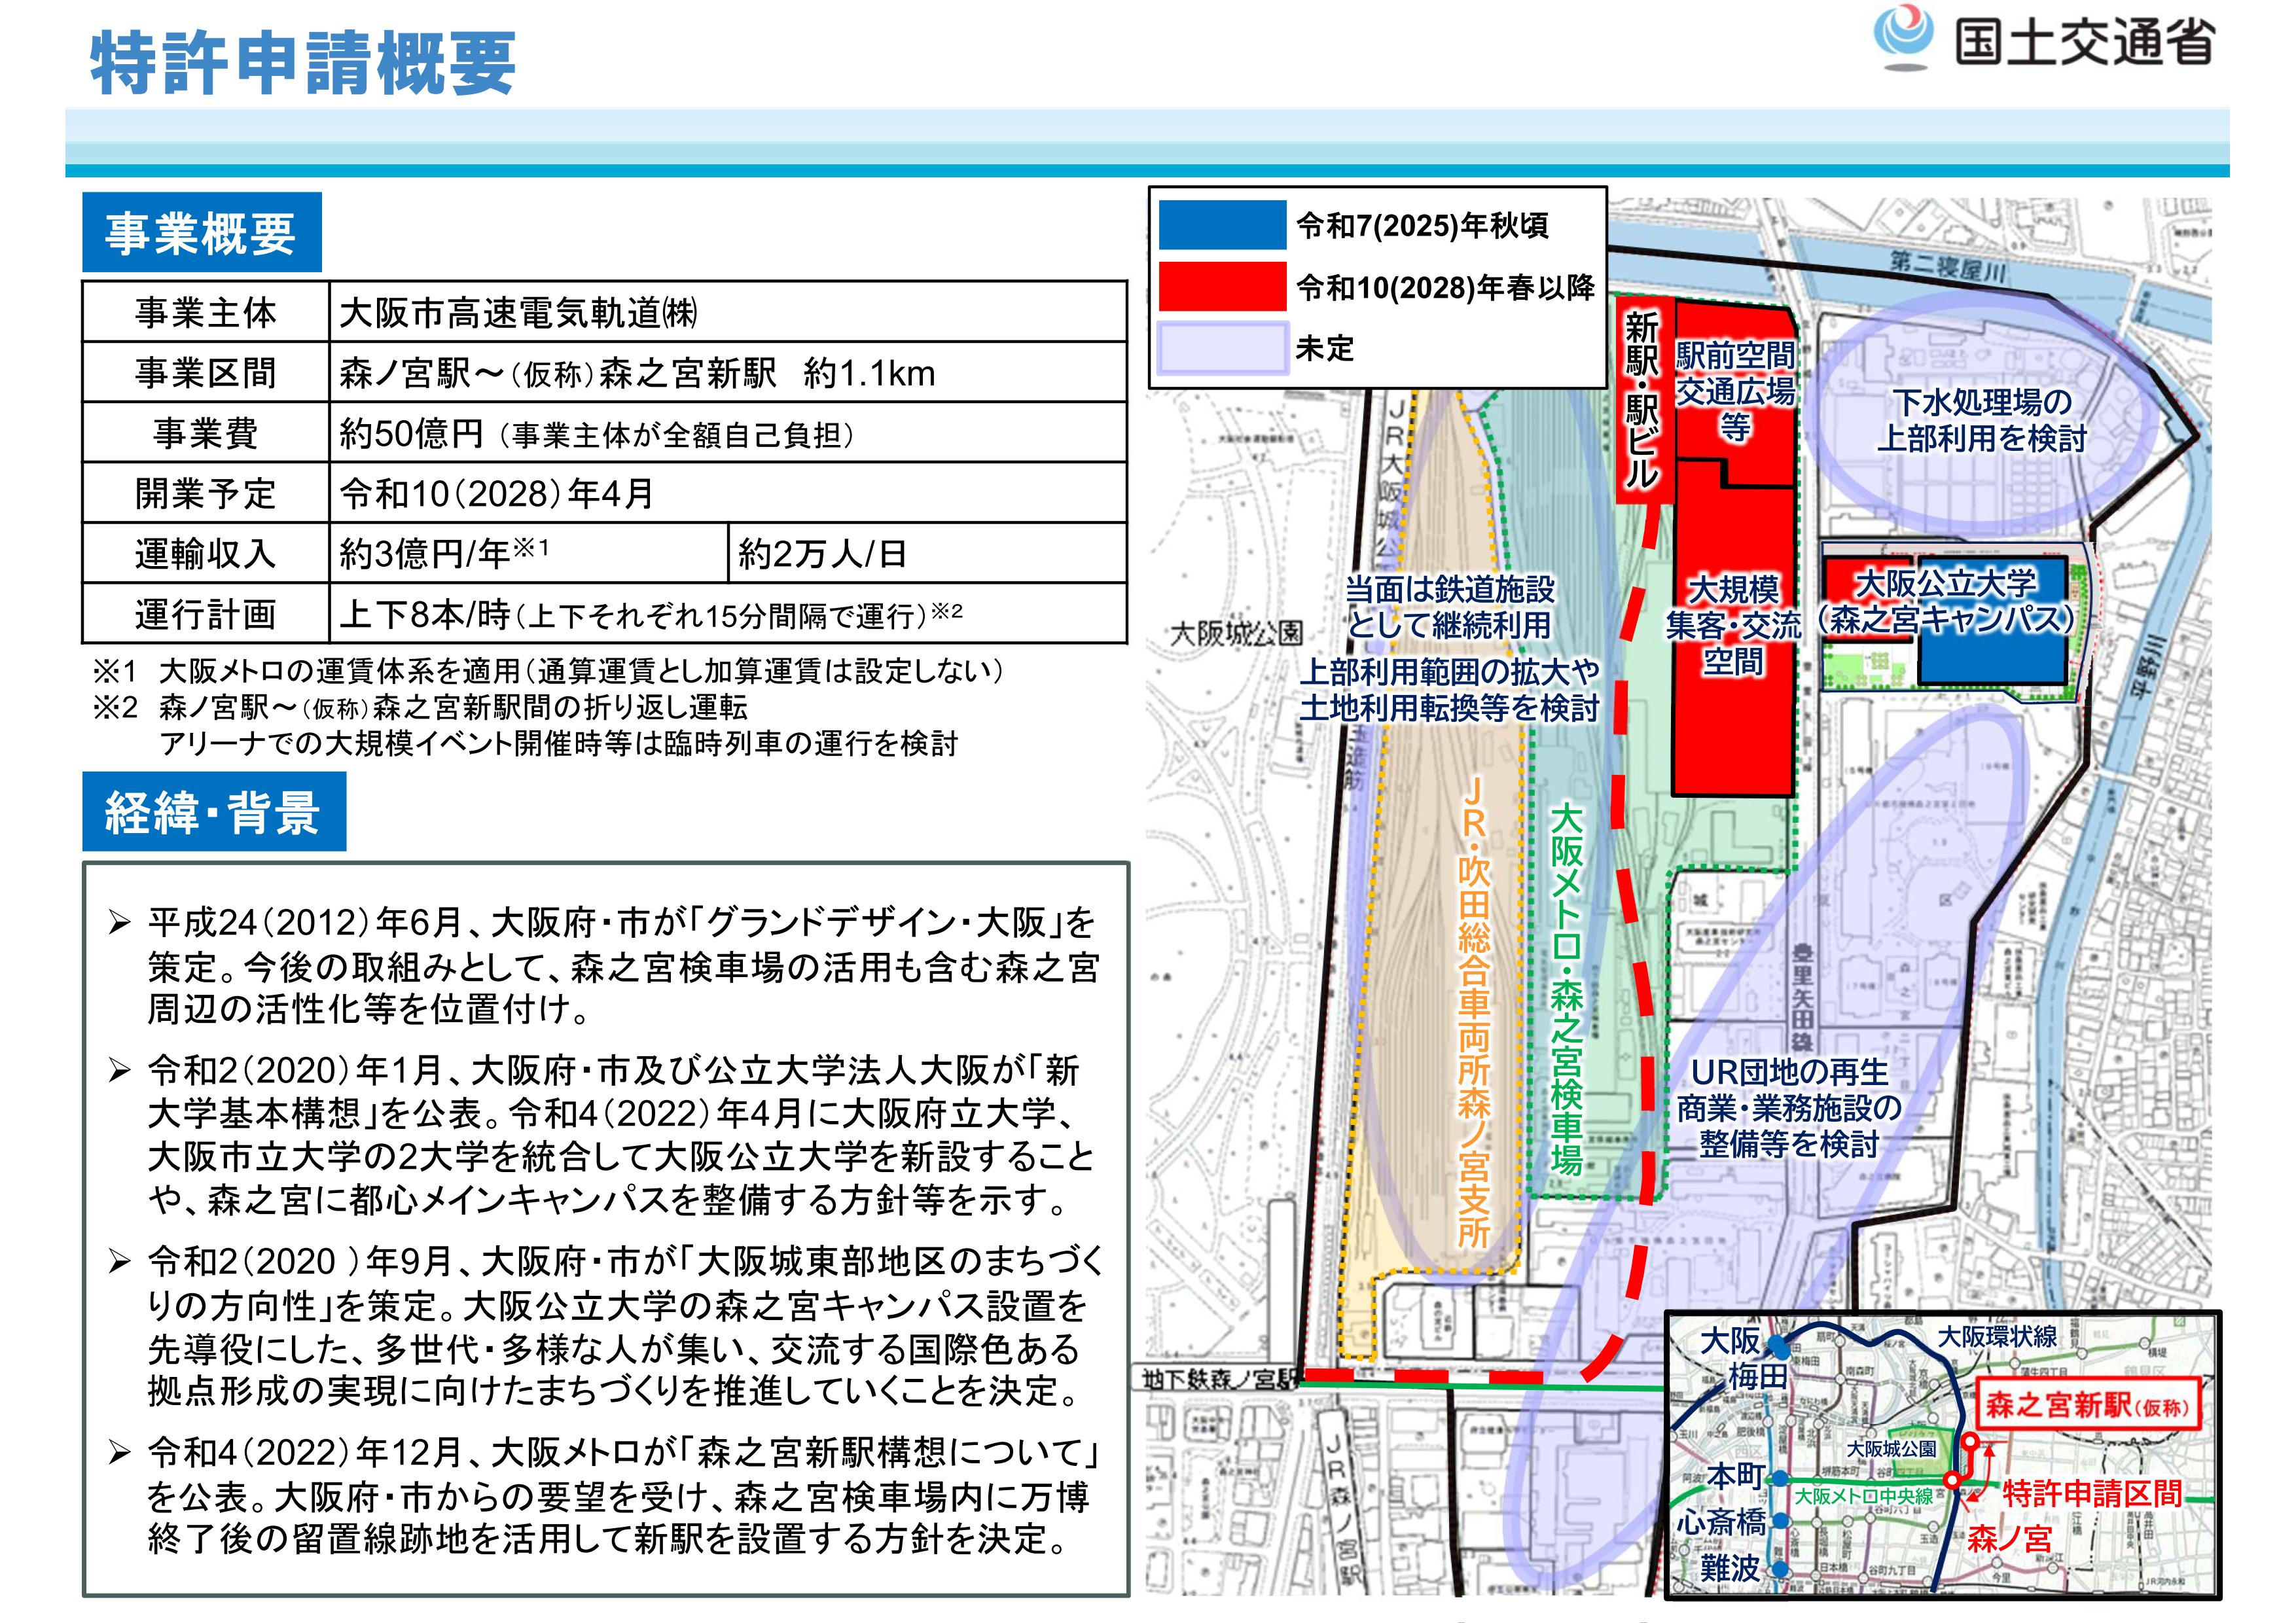Click the blue dot at Honmachi station

1780,1479
